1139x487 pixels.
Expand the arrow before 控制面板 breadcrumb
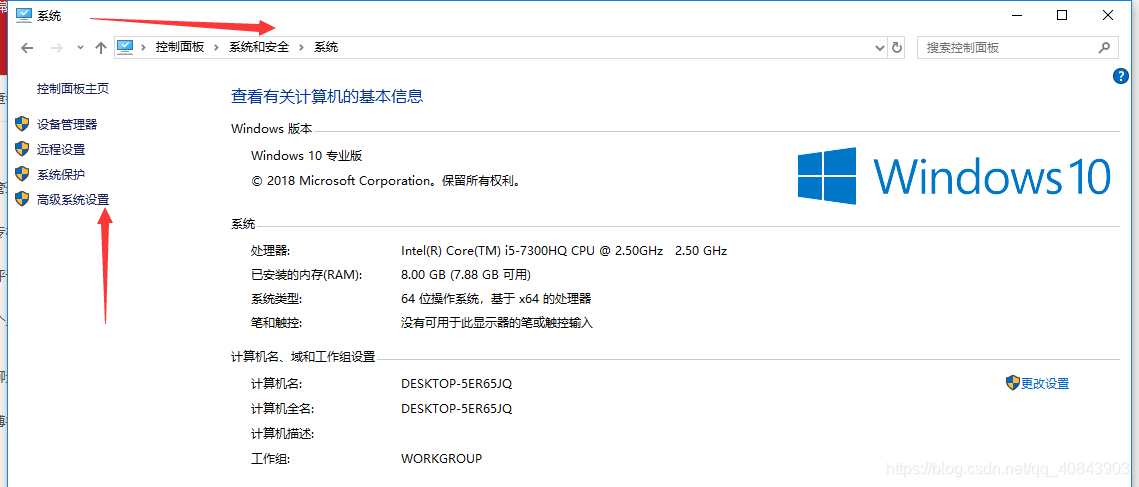[144, 47]
